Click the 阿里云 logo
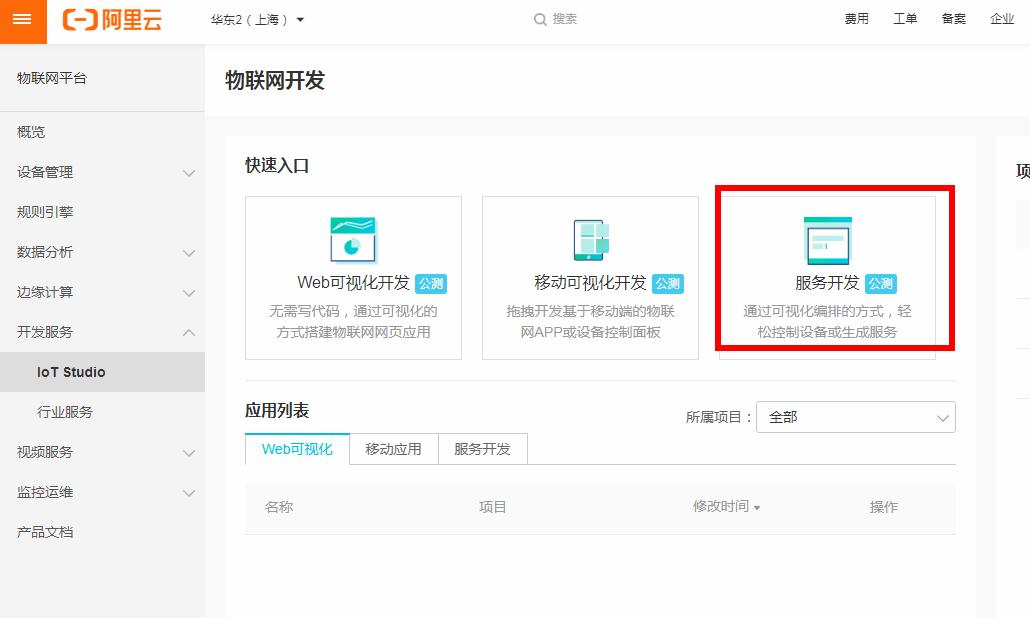Viewport: 1030px width, 618px height. click(x=112, y=20)
